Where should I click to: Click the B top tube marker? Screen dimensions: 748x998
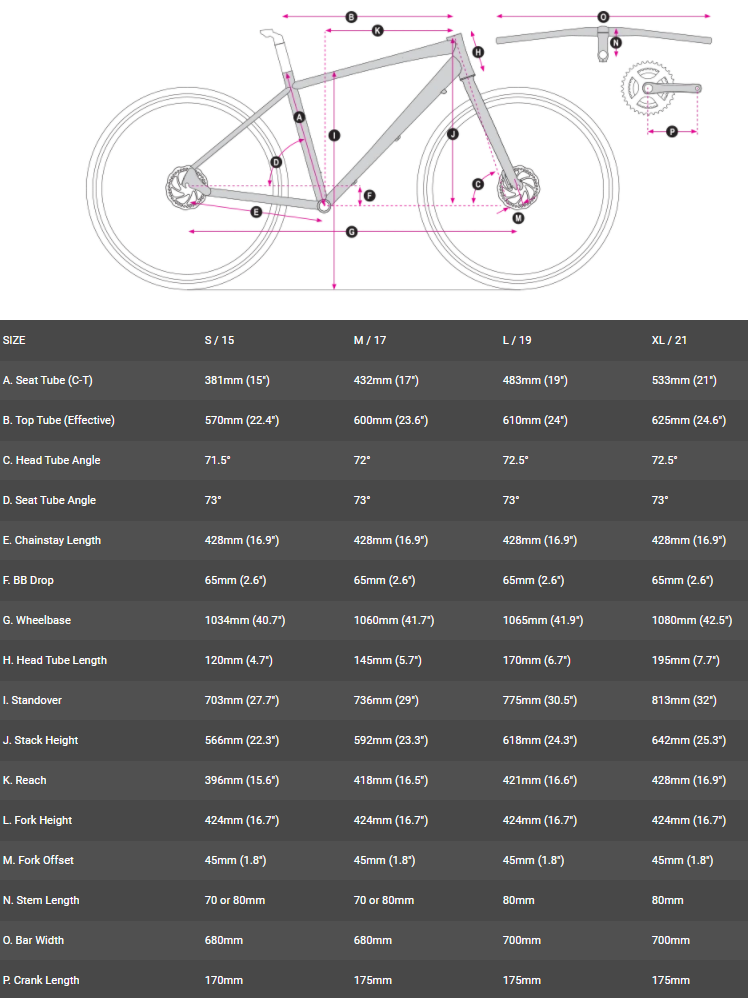pos(351,17)
